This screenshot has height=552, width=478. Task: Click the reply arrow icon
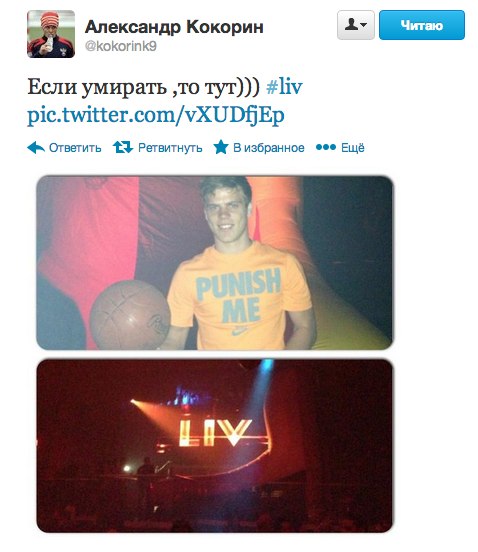tap(36, 148)
